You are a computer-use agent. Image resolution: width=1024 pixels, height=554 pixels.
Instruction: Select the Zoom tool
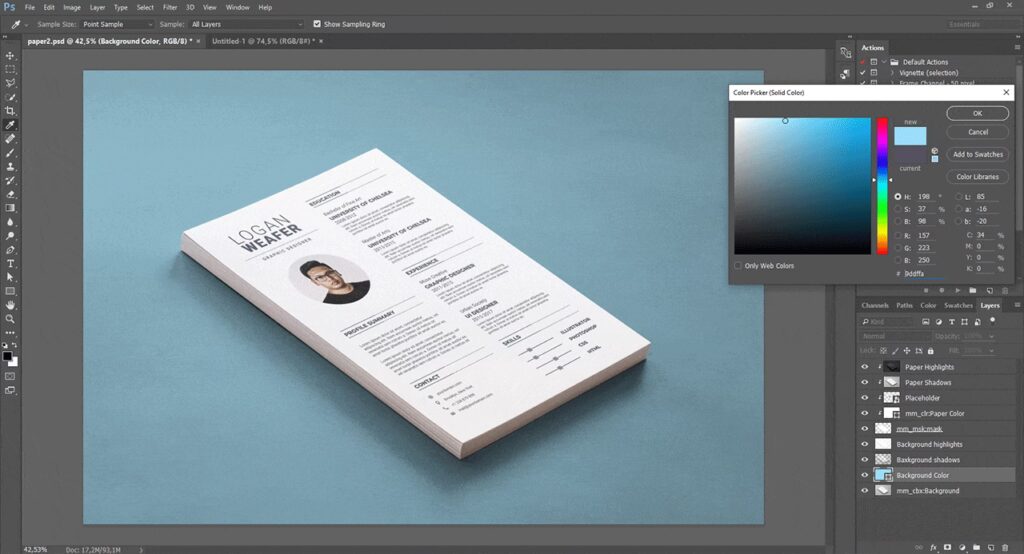[x=10, y=319]
